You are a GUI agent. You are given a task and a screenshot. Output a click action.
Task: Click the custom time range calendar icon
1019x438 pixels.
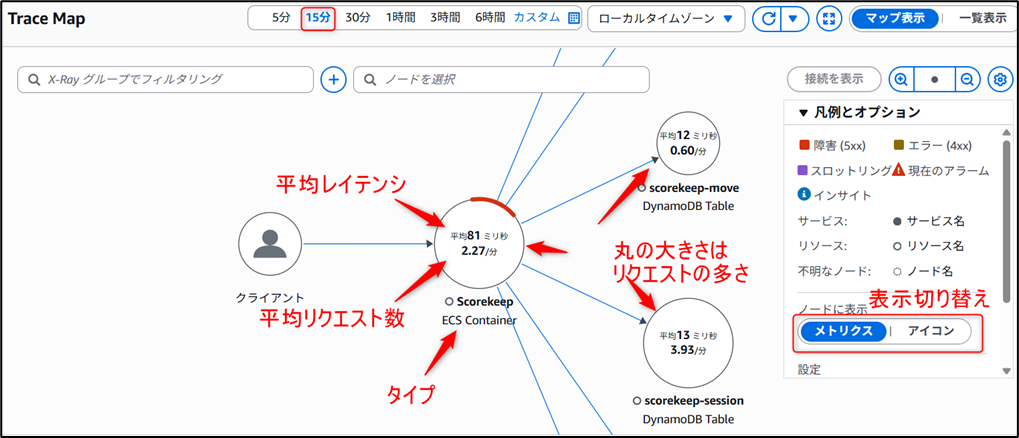point(574,18)
